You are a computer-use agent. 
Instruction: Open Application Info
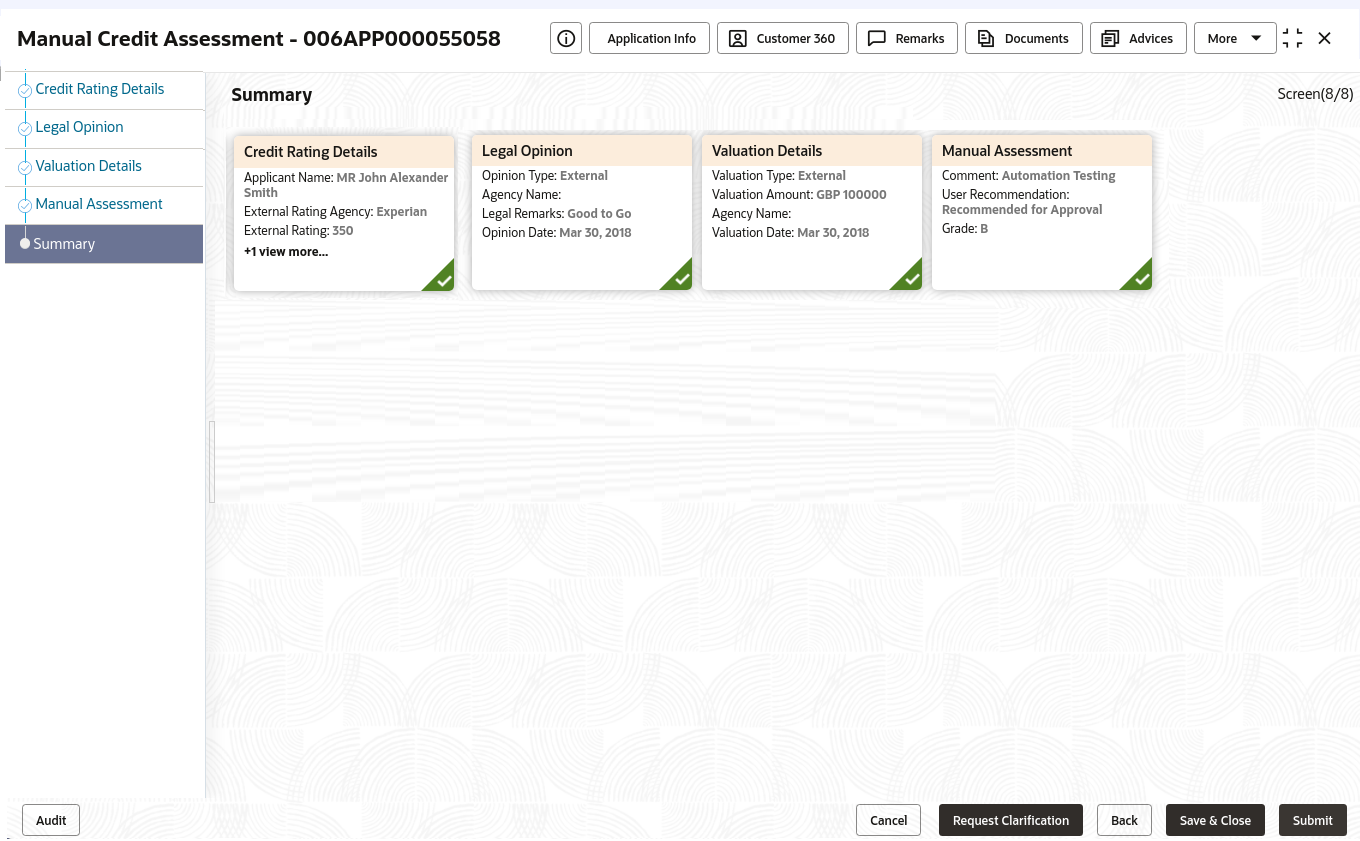pos(651,38)
